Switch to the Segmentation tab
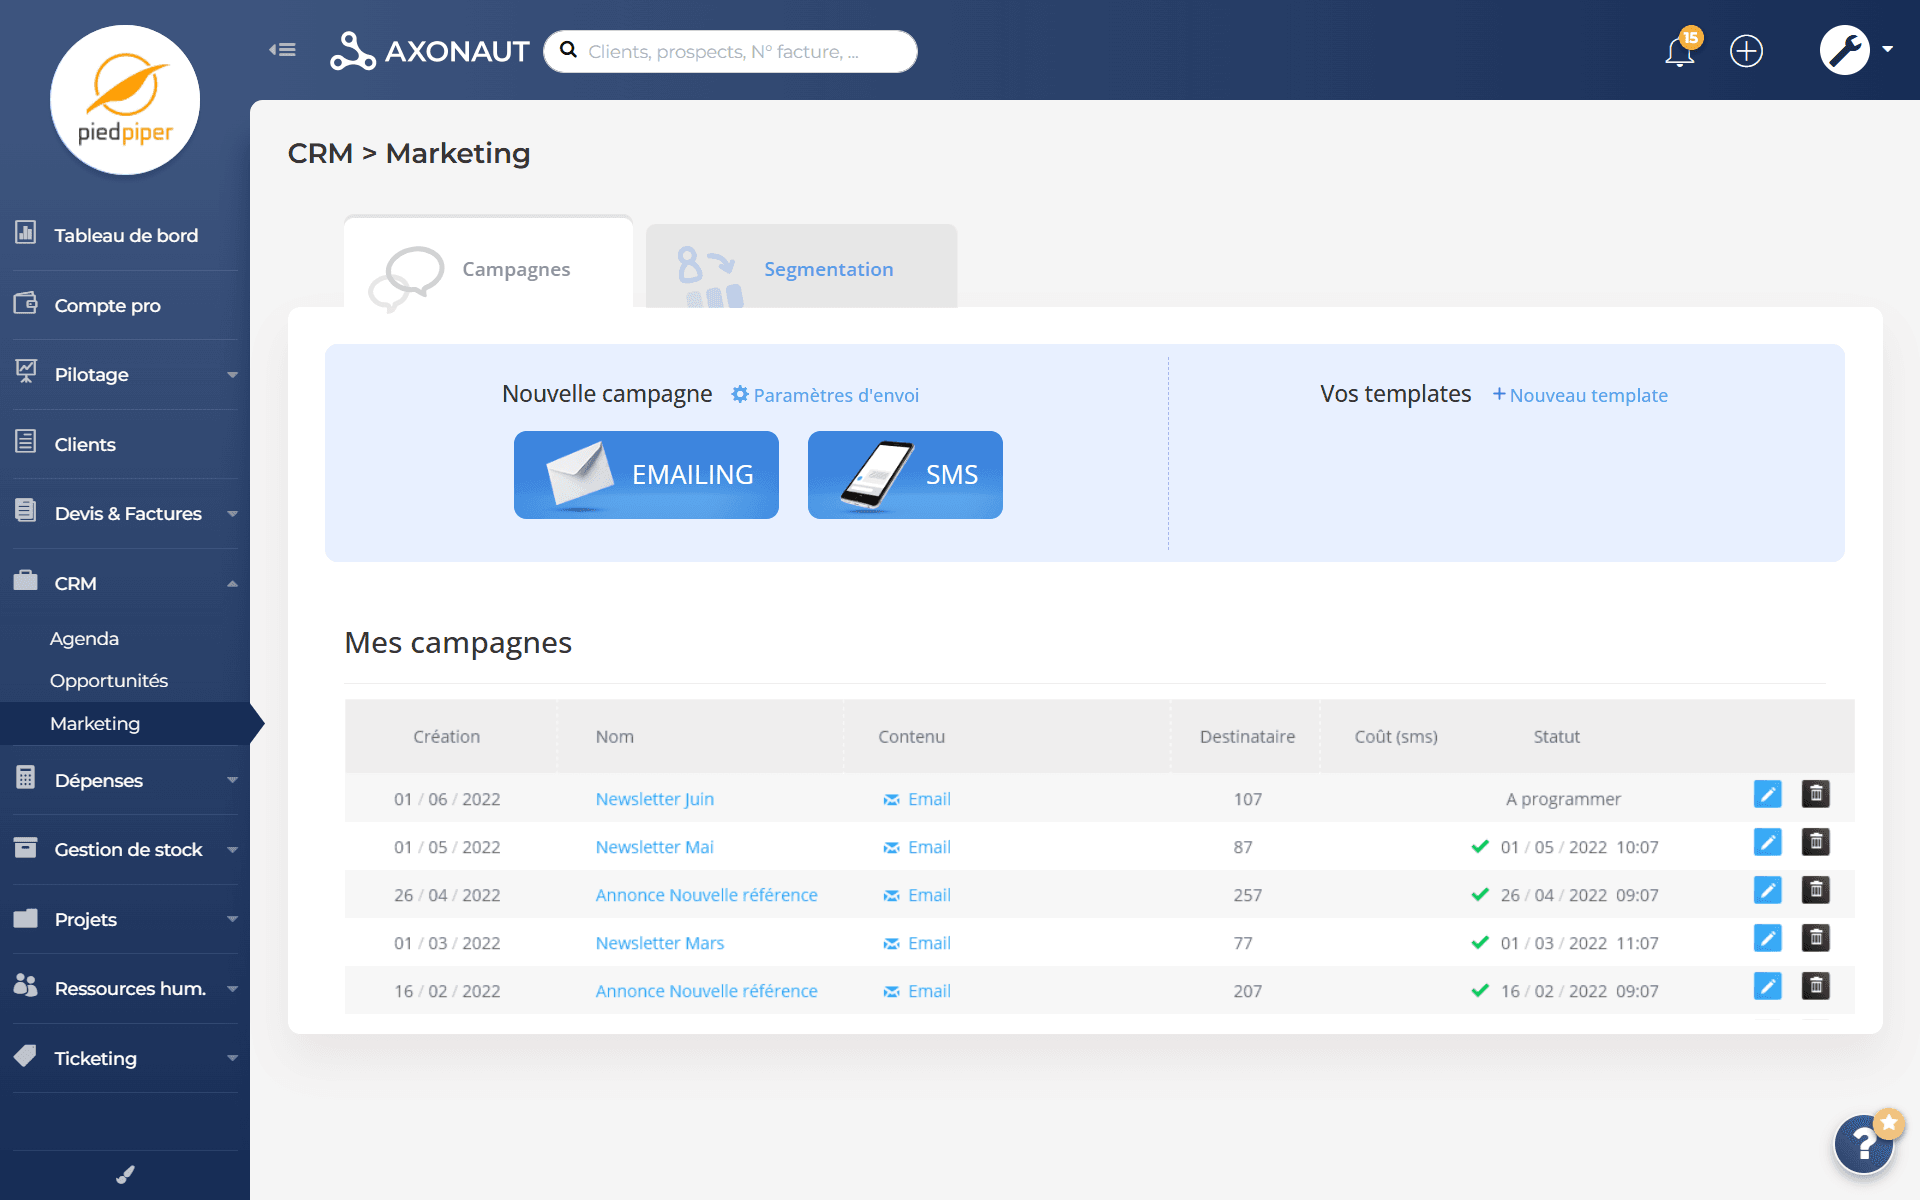 (828, 269)
